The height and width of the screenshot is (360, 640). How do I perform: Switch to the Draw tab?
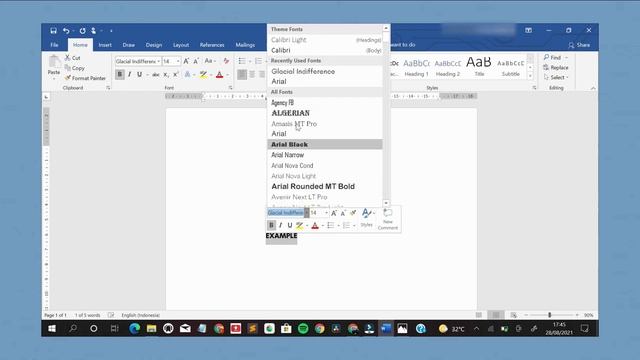(x=129, y=45)
